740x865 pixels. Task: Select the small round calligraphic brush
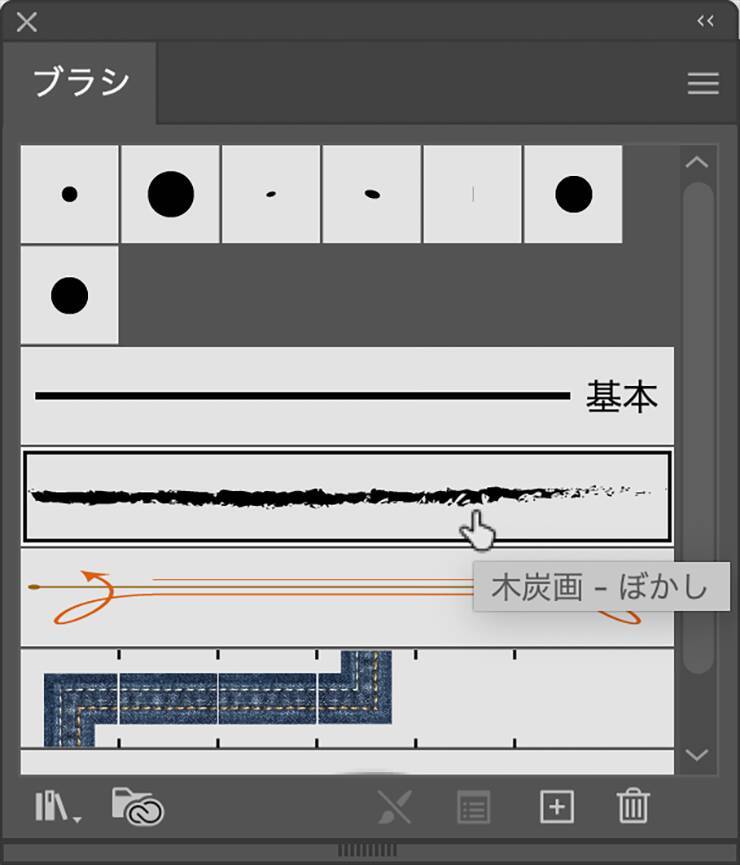70,194
